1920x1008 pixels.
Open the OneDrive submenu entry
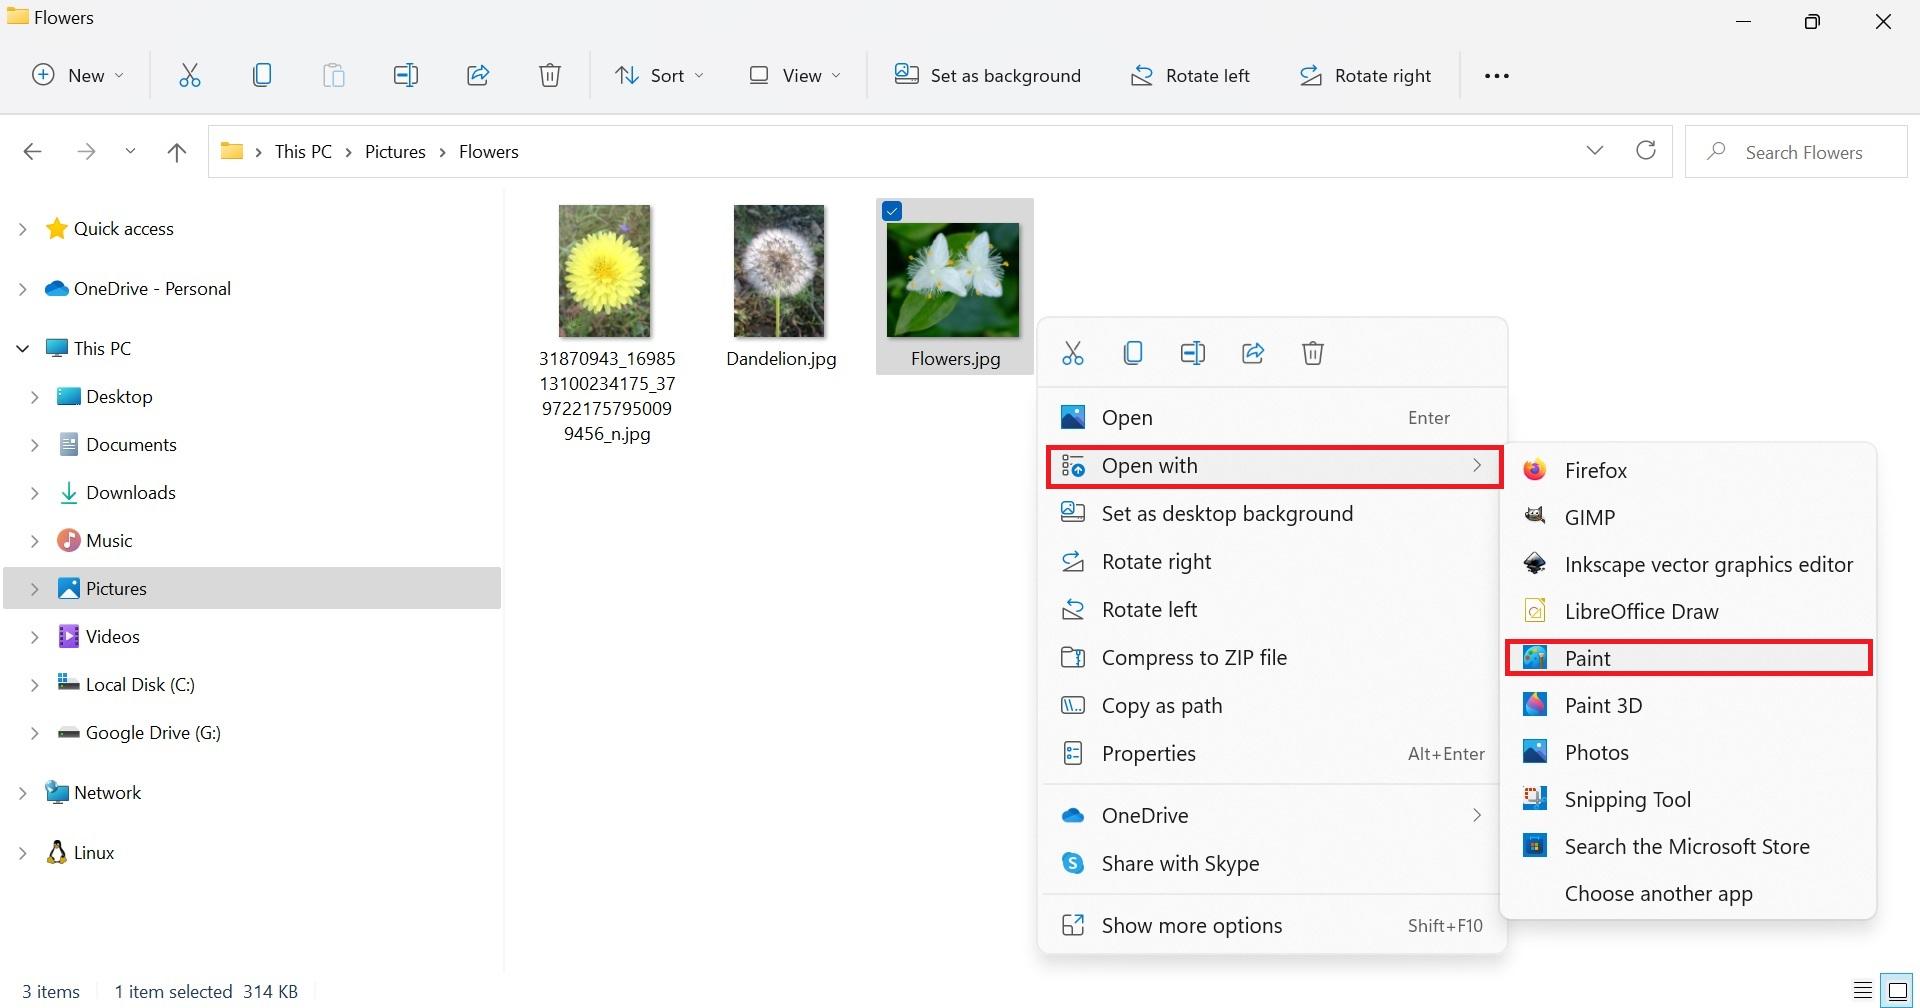coord(1272,816)
